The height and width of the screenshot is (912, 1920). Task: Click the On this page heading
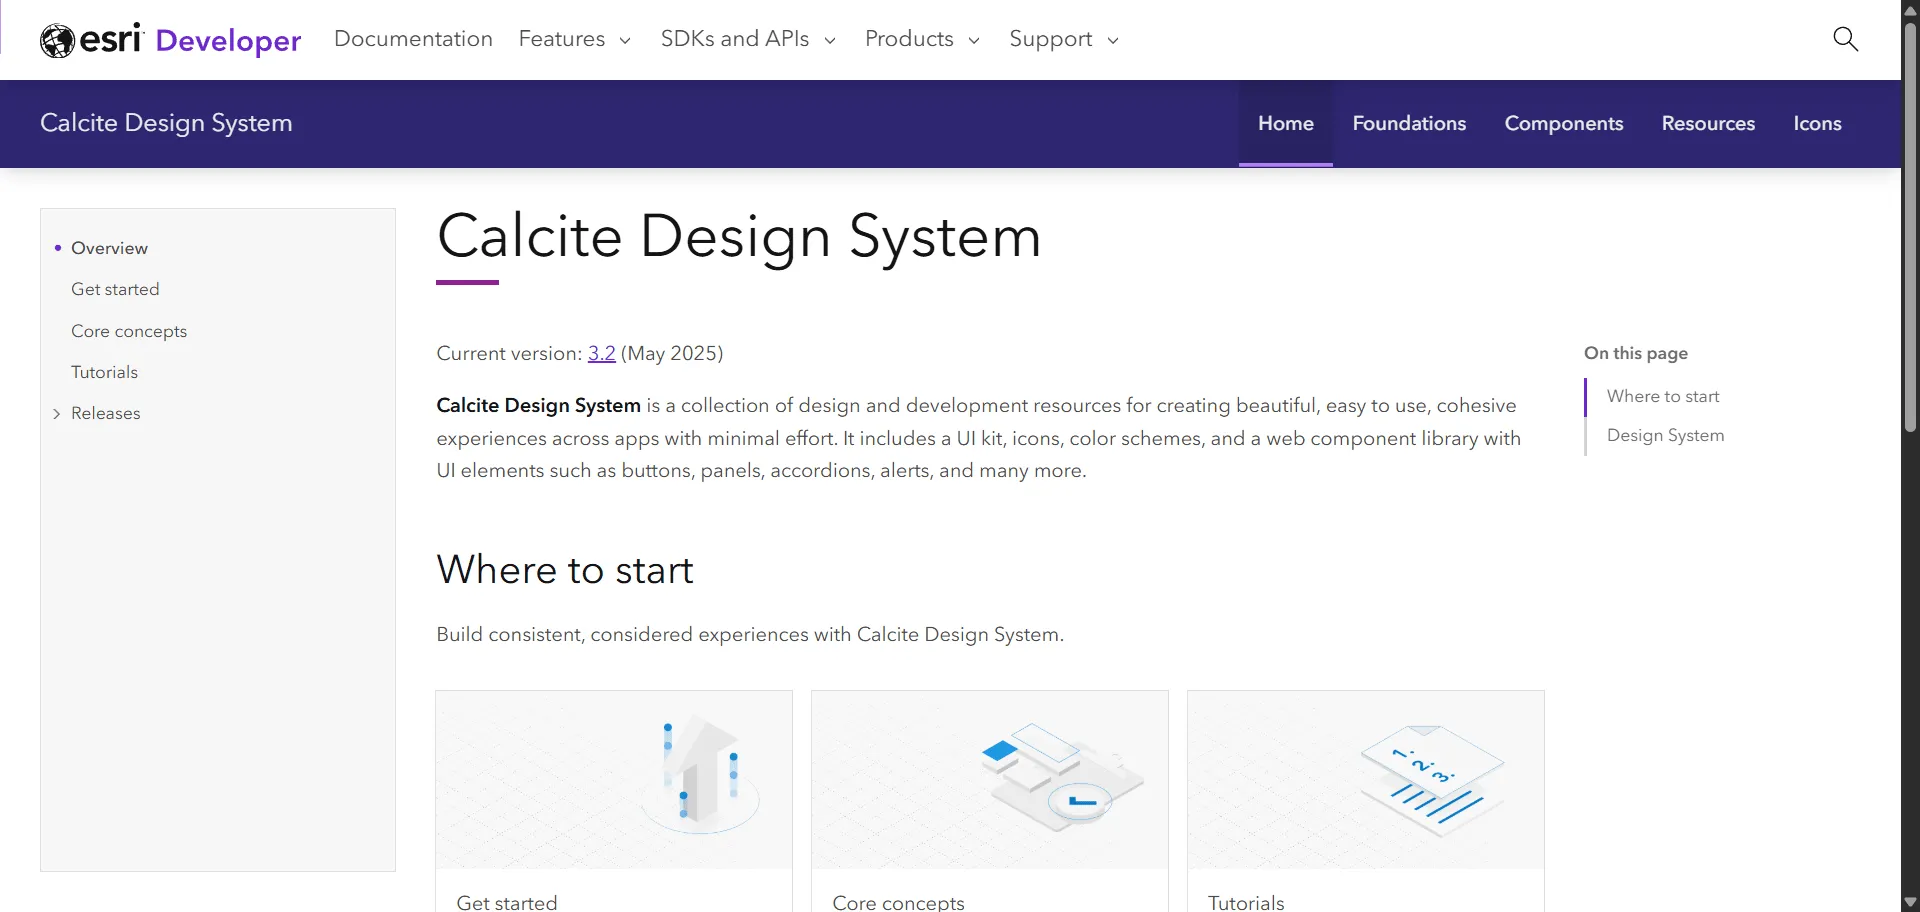(x=1636, y=353)
